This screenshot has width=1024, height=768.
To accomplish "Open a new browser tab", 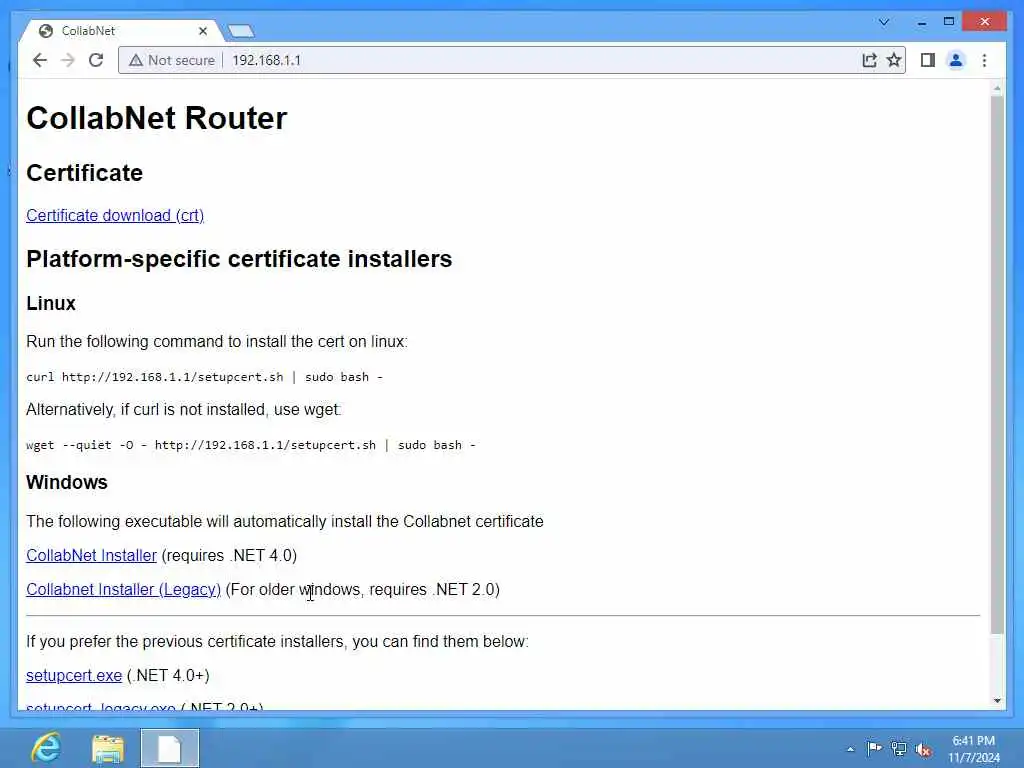I will pos(241,31).
